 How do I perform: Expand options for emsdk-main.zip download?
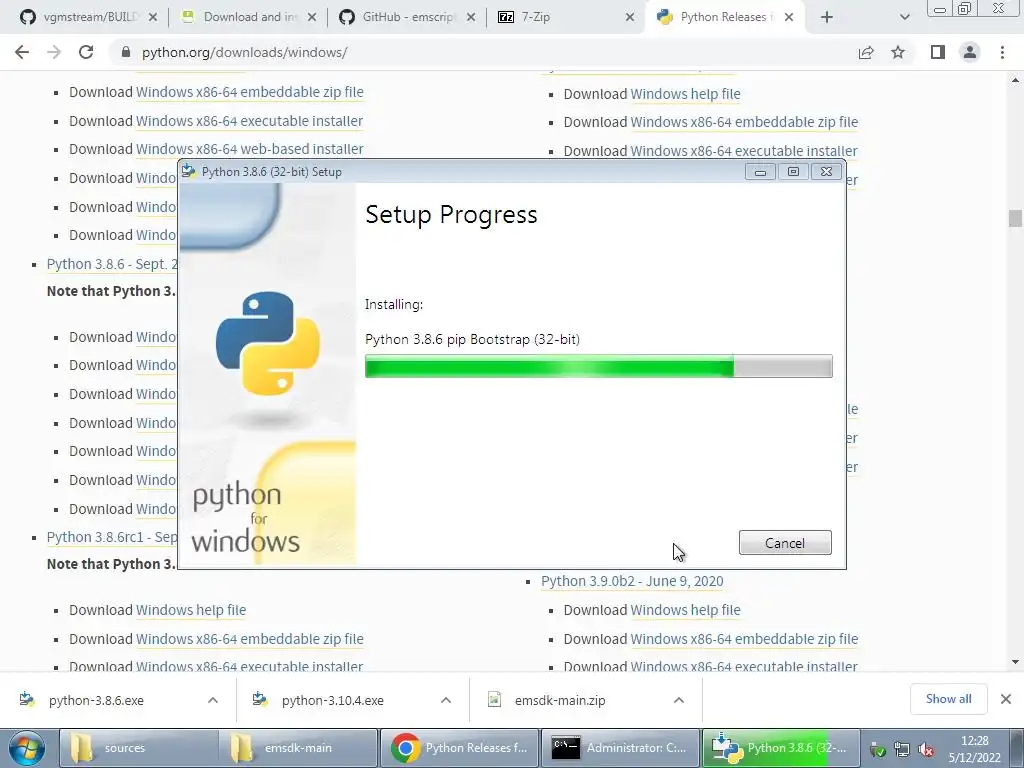pyautogui.click(x=679, y=700)
